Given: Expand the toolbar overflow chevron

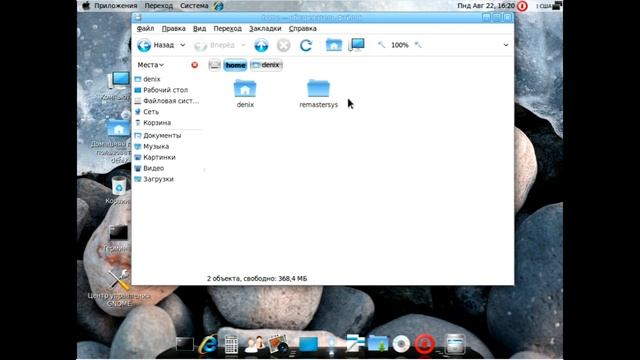Looking at the screenshot, I should pos(506,45).
